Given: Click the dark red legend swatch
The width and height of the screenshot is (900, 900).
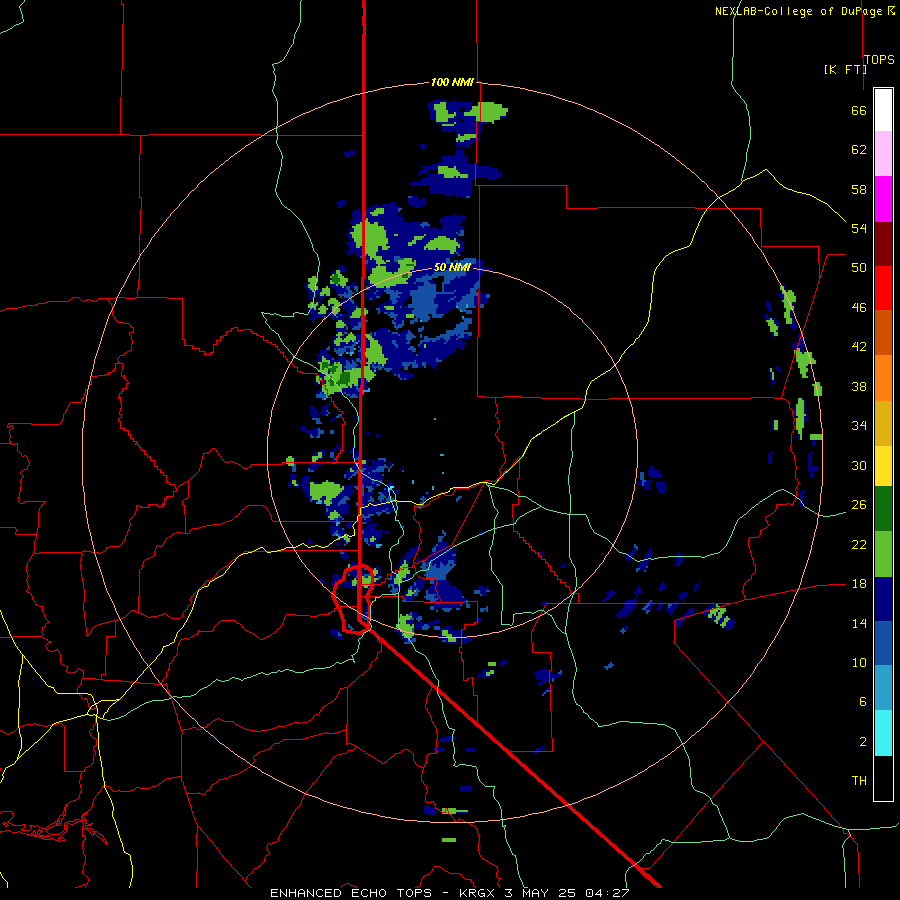Looking at the screenshot, I should [x=883, y=243].
